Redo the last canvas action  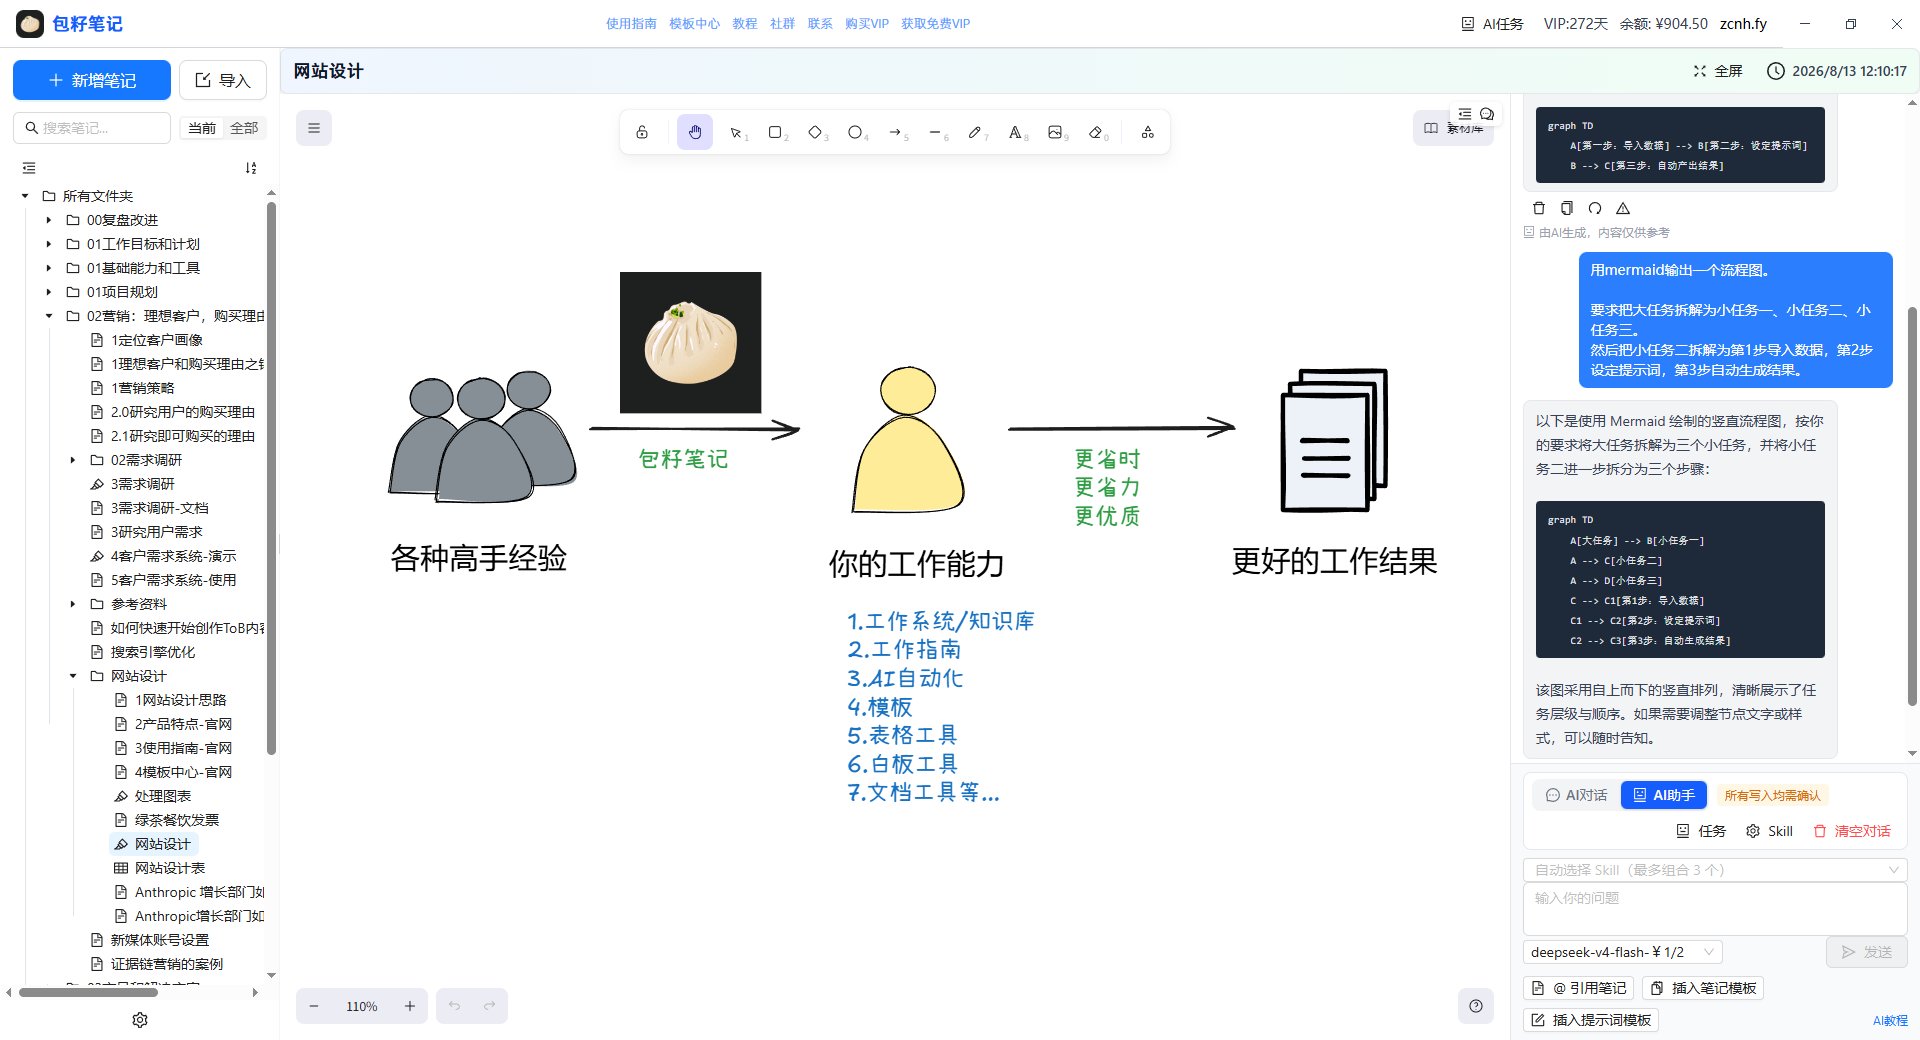pyautogui.click(x=490, y=1006)
